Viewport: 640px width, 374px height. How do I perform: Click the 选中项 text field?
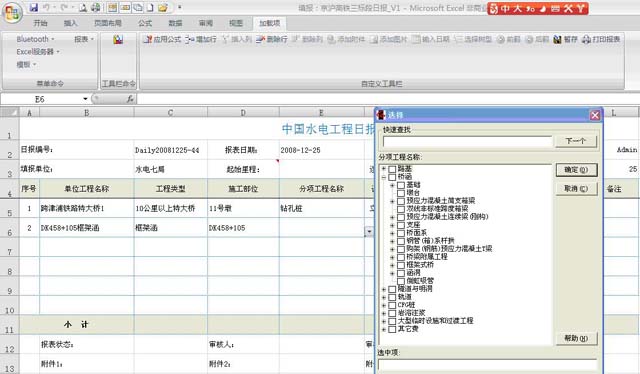[487, 365]
